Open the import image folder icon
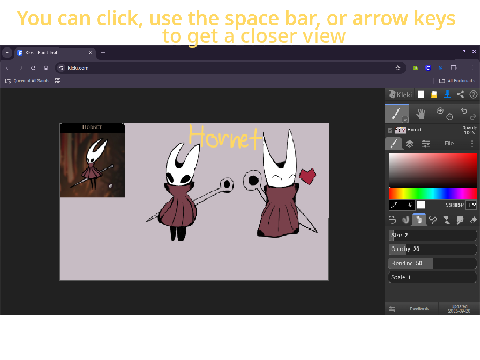 434,95
